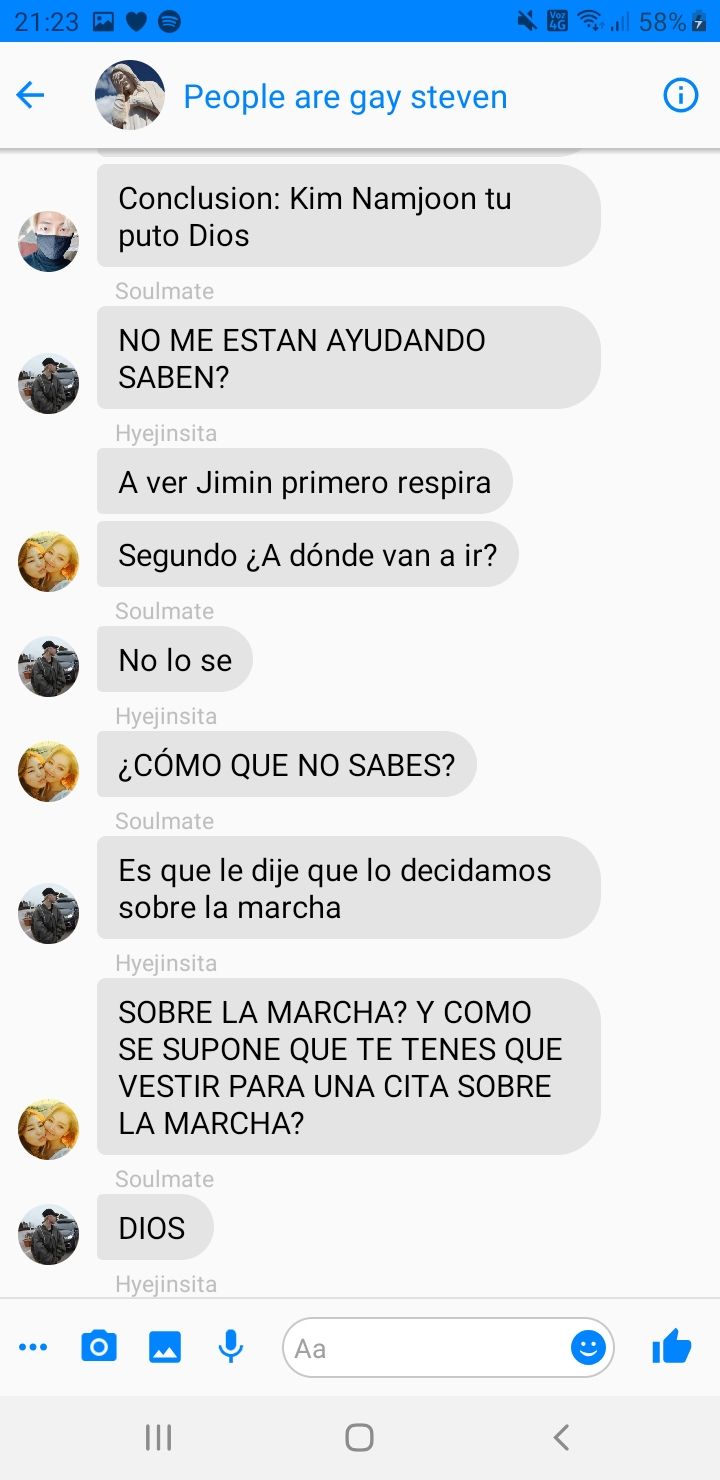Open the camera from the bottom bar
This screenshot has width=720, height=1480.
98,1347
